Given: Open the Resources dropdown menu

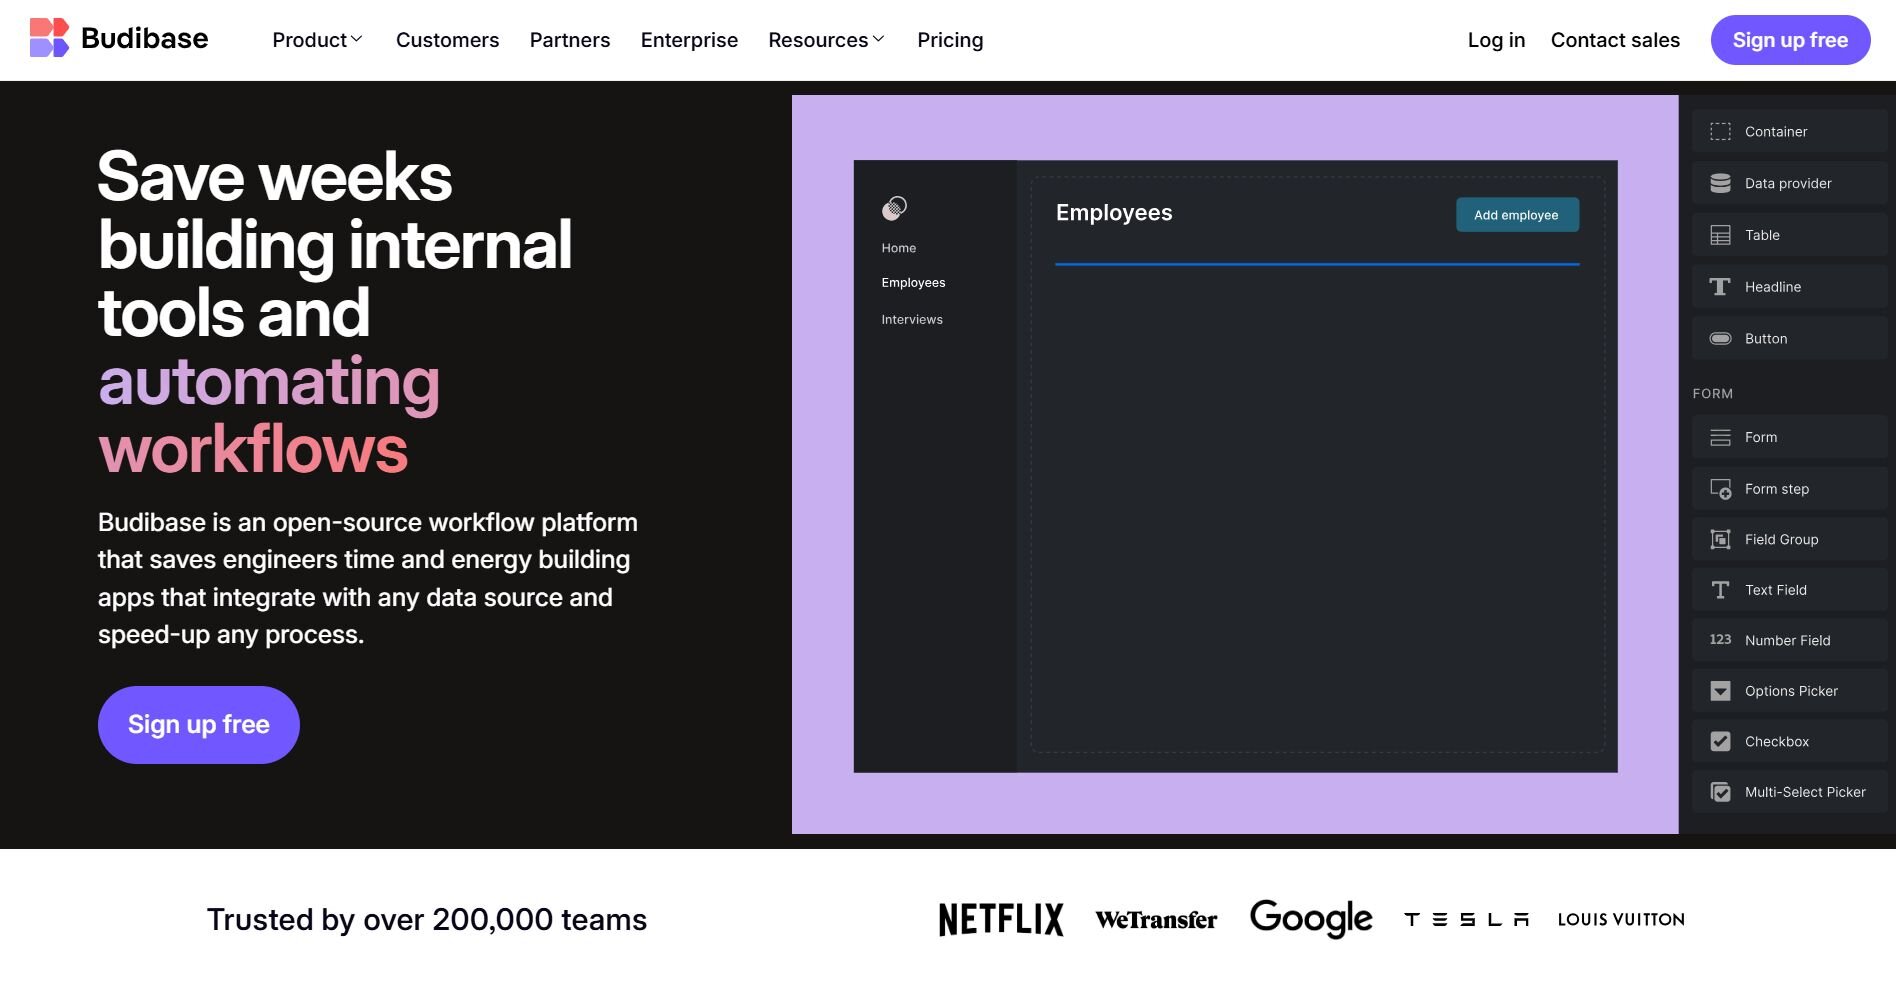Looking at the screenshot, I should tap(826, 40).
